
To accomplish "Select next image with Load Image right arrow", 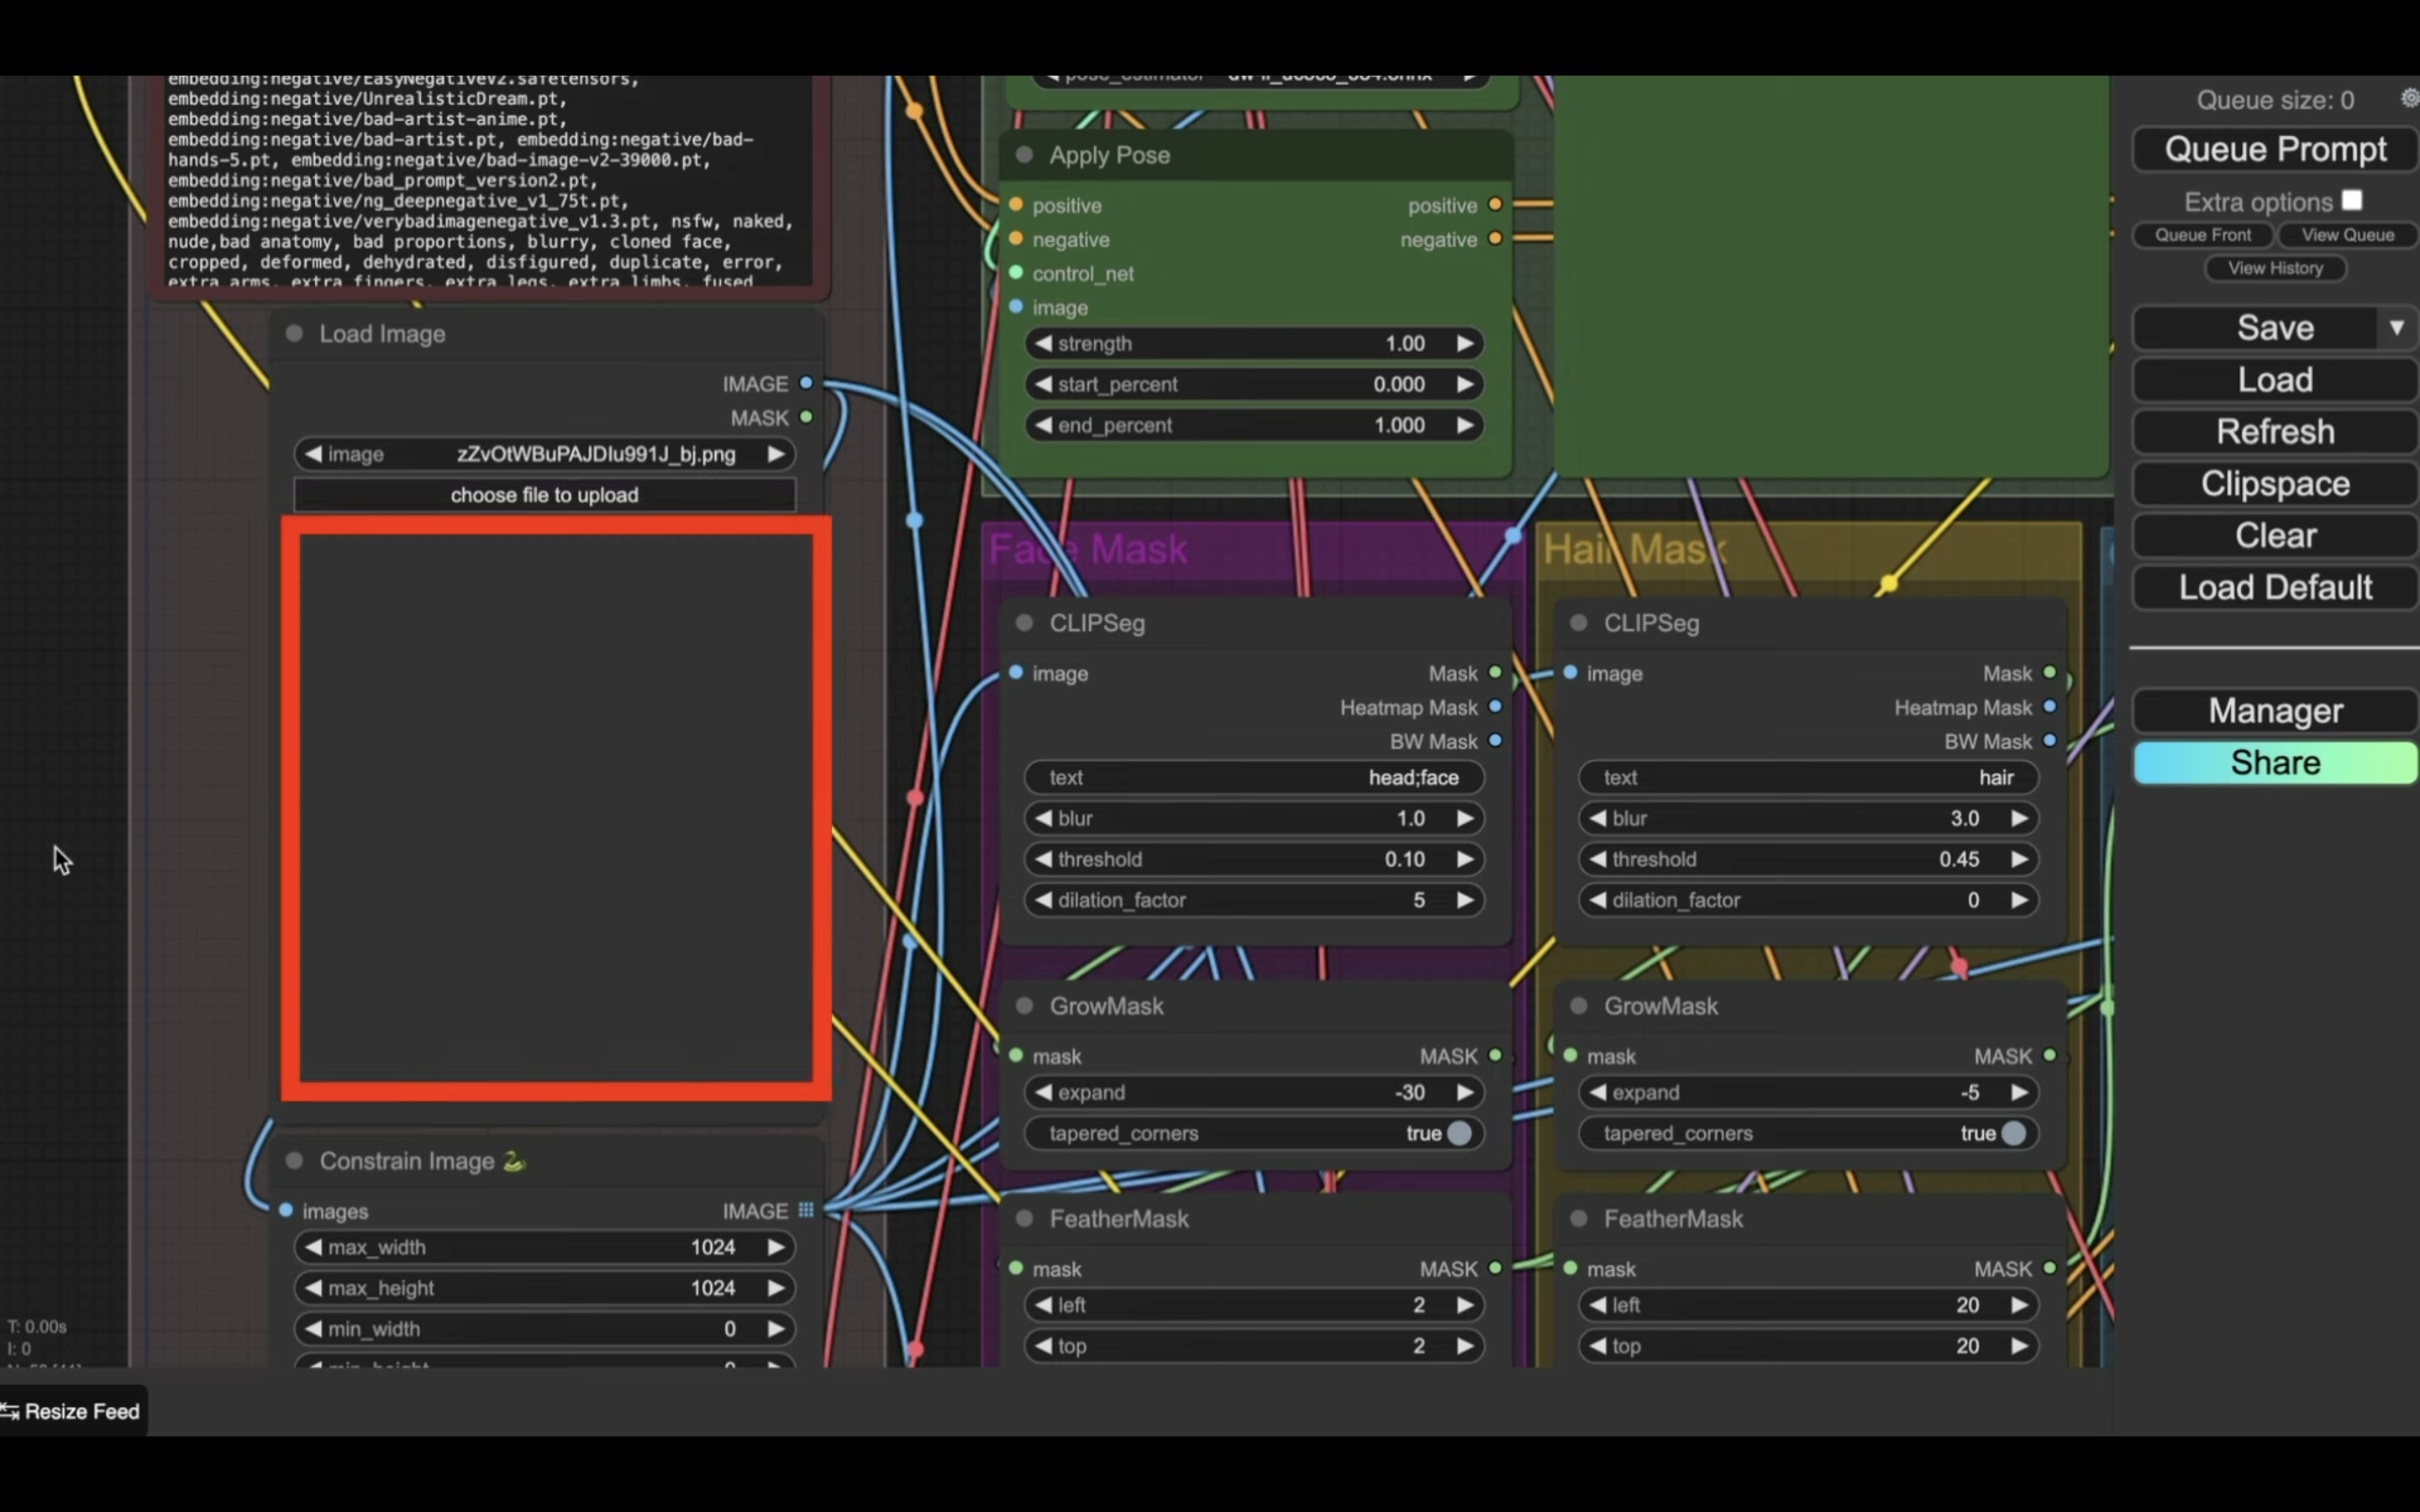I will tap(775, 454).
